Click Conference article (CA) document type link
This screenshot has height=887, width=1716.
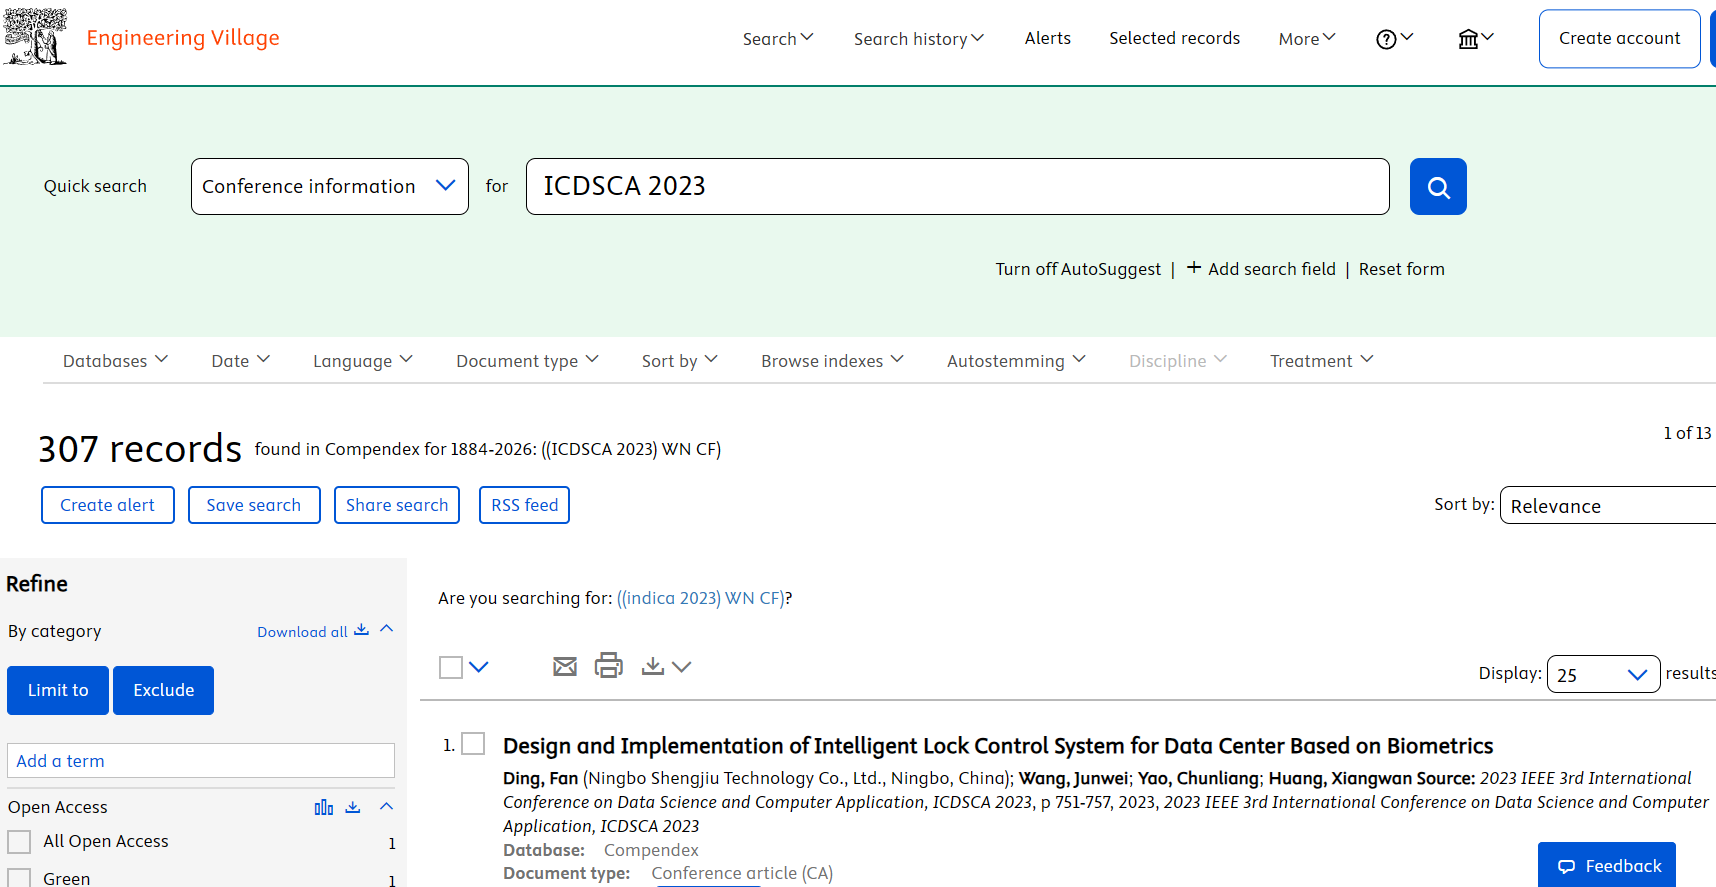[742, 873]
